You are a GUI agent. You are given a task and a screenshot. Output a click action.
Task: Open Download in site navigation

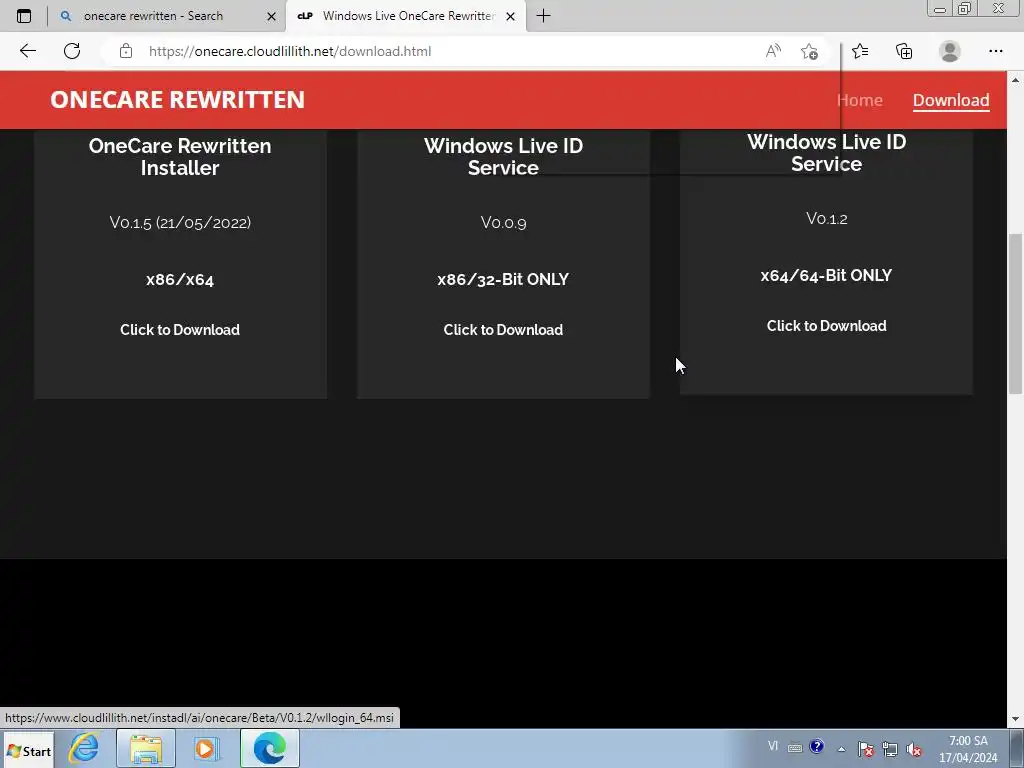pos(951,100)
